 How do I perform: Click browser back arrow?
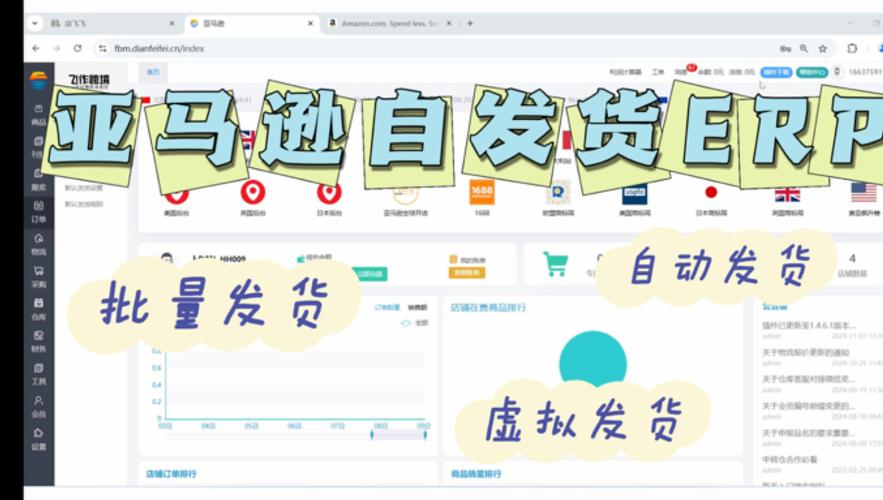(x=36, y=48)
